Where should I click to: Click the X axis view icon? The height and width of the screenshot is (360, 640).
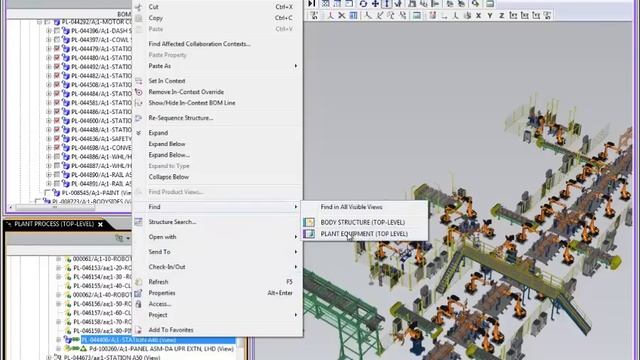pos(478,16)
